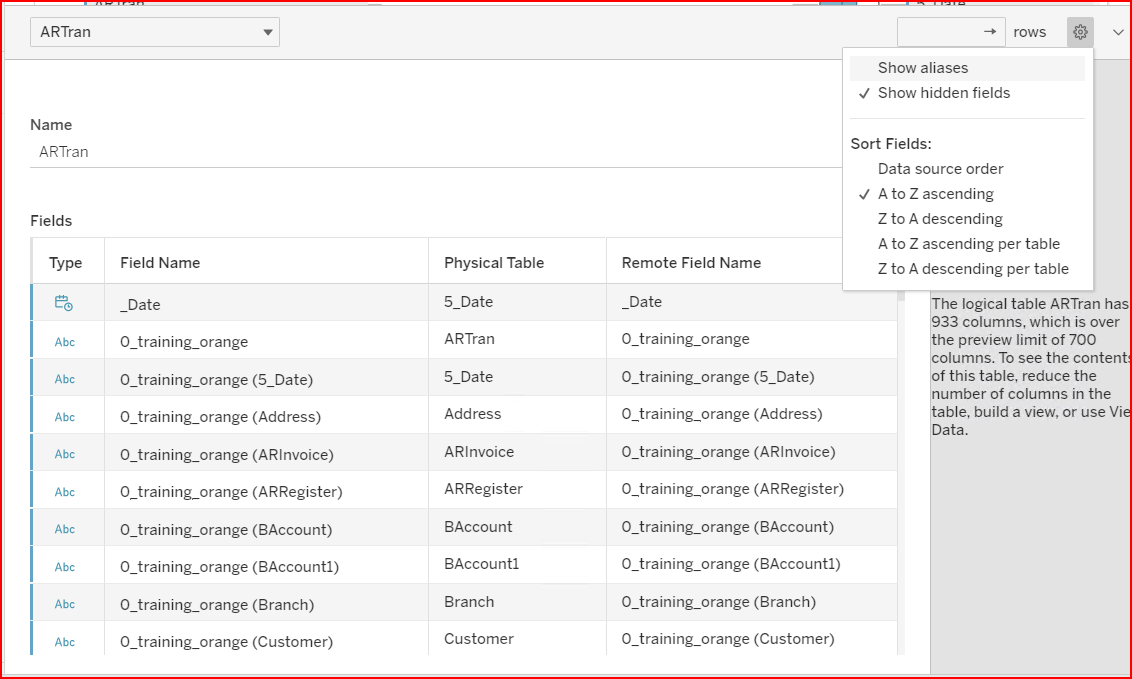The width and height of the screenshot is (1132, 679).
Task: Click Abc type icon for 0_training_orange (Branch)
Action: tap(65, 604)
